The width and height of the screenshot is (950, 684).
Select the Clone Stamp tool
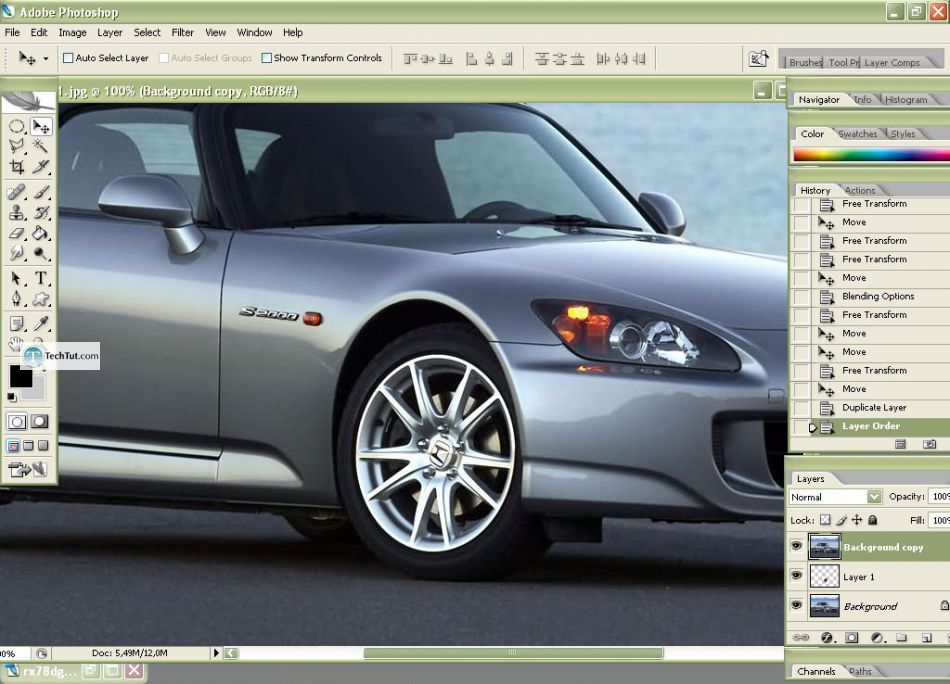click(x=16, y=213)
